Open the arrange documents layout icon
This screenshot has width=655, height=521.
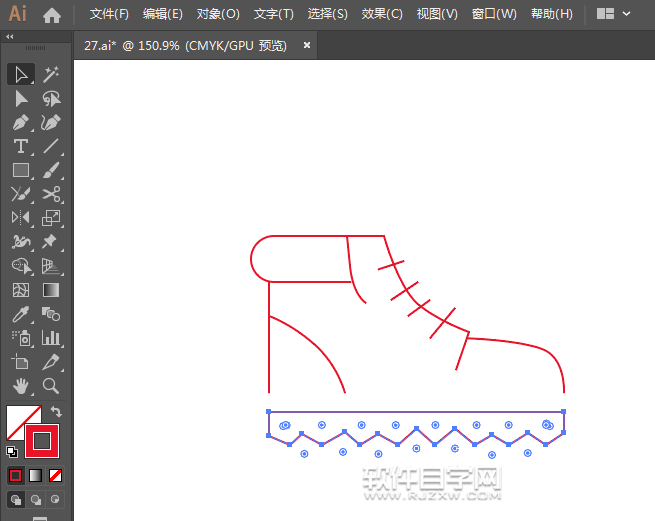(605, 14)
